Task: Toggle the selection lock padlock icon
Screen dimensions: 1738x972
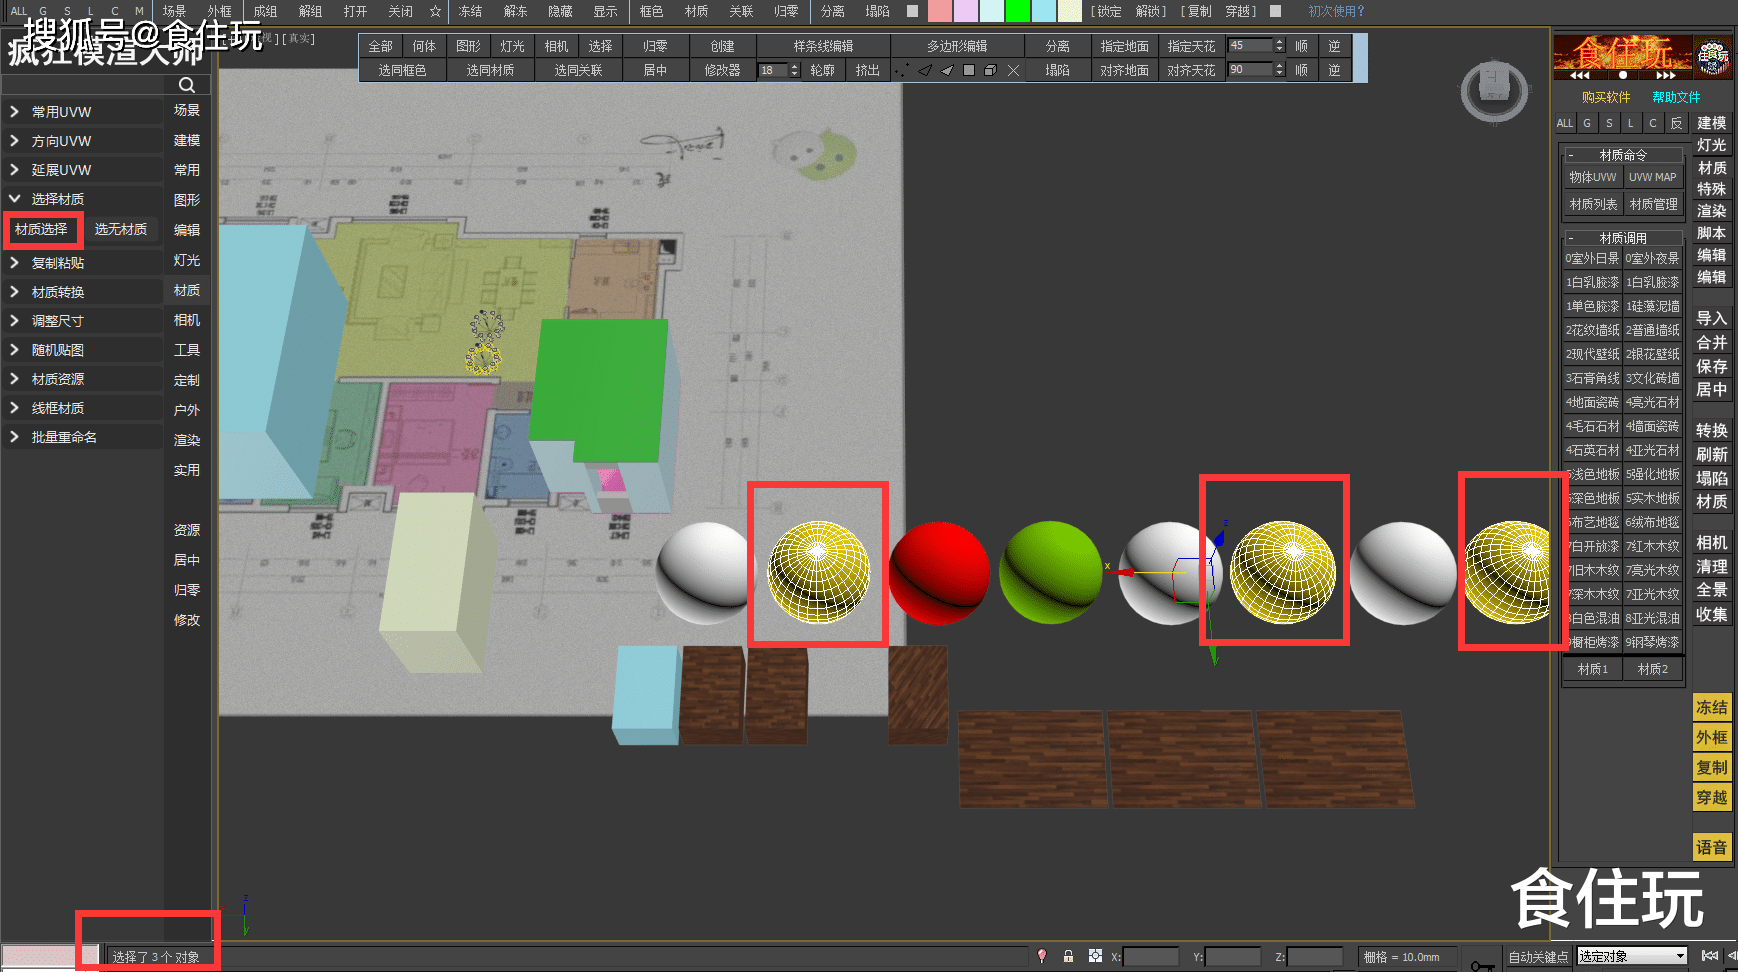Action: [1068, 956]
